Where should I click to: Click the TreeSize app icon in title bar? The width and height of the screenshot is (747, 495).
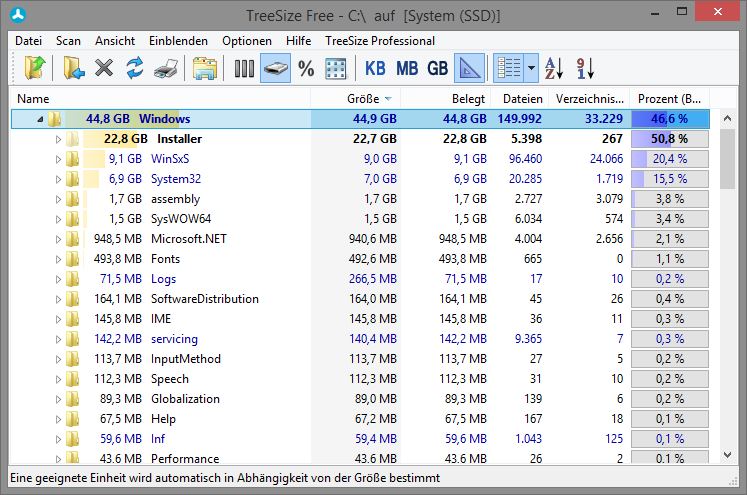coord(18,15)
